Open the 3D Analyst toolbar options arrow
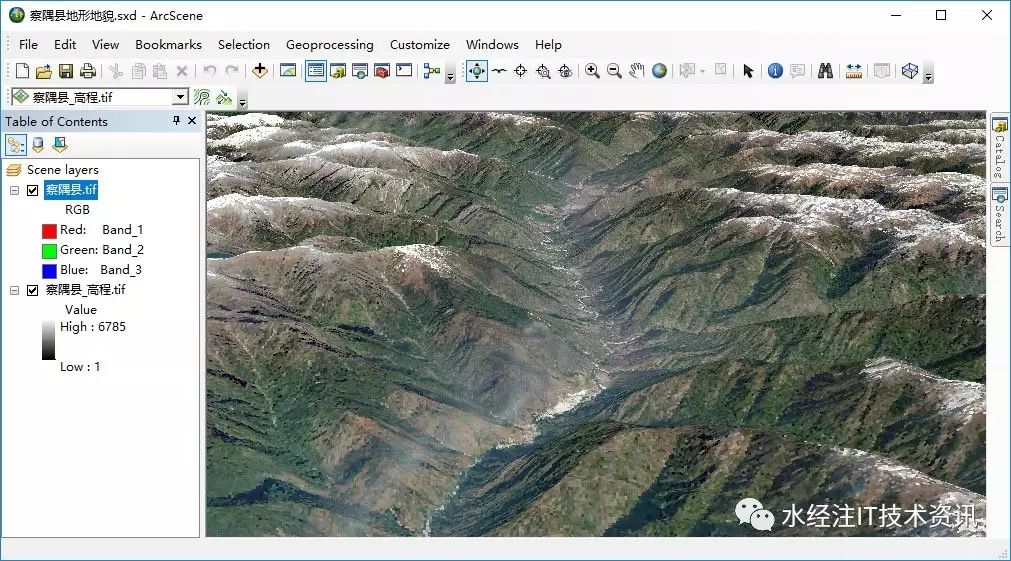 (242, 101)
